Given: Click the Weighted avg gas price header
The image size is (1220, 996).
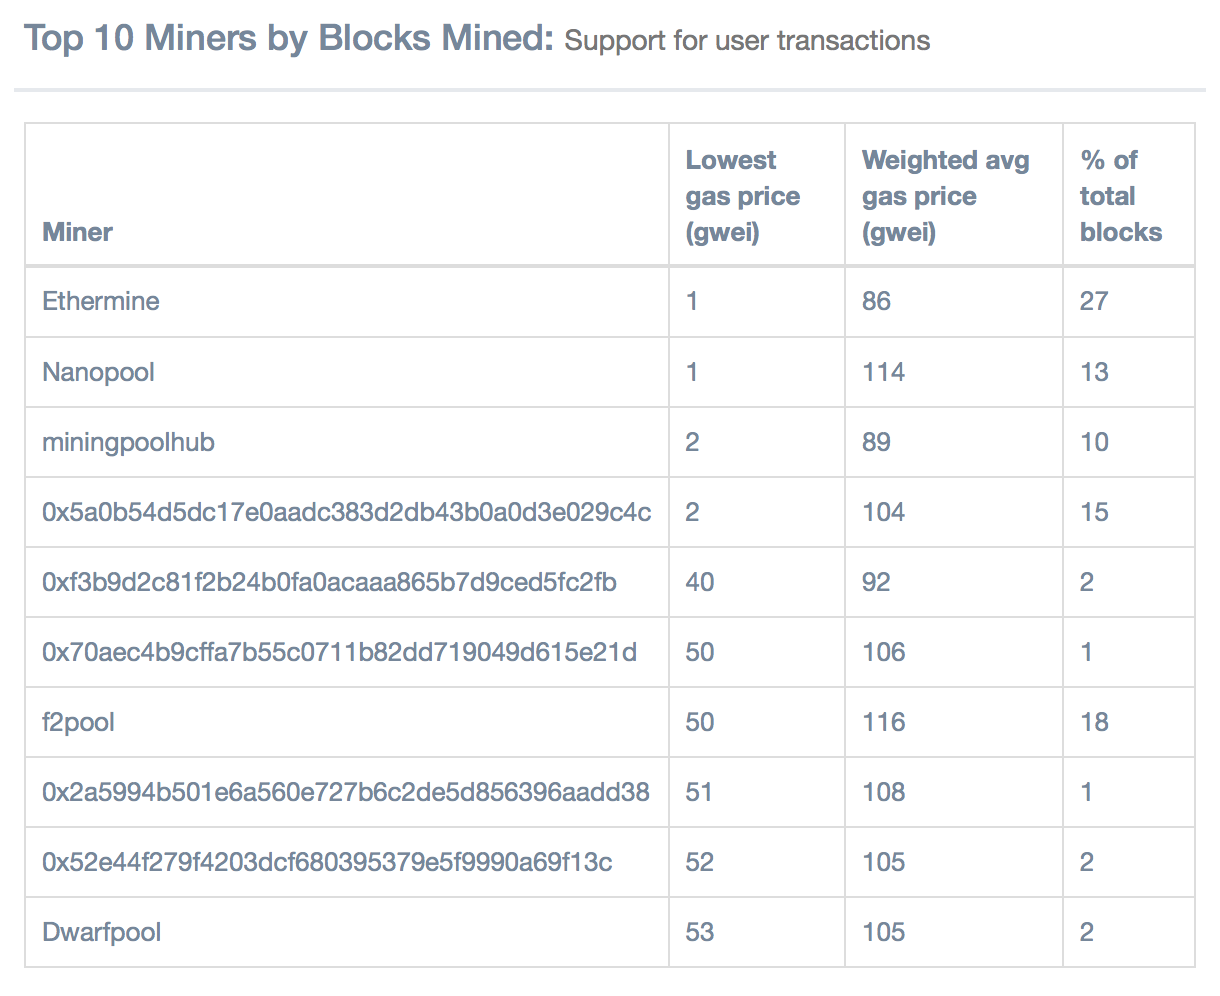Looking at the screenshot, I should coord(946,196).
